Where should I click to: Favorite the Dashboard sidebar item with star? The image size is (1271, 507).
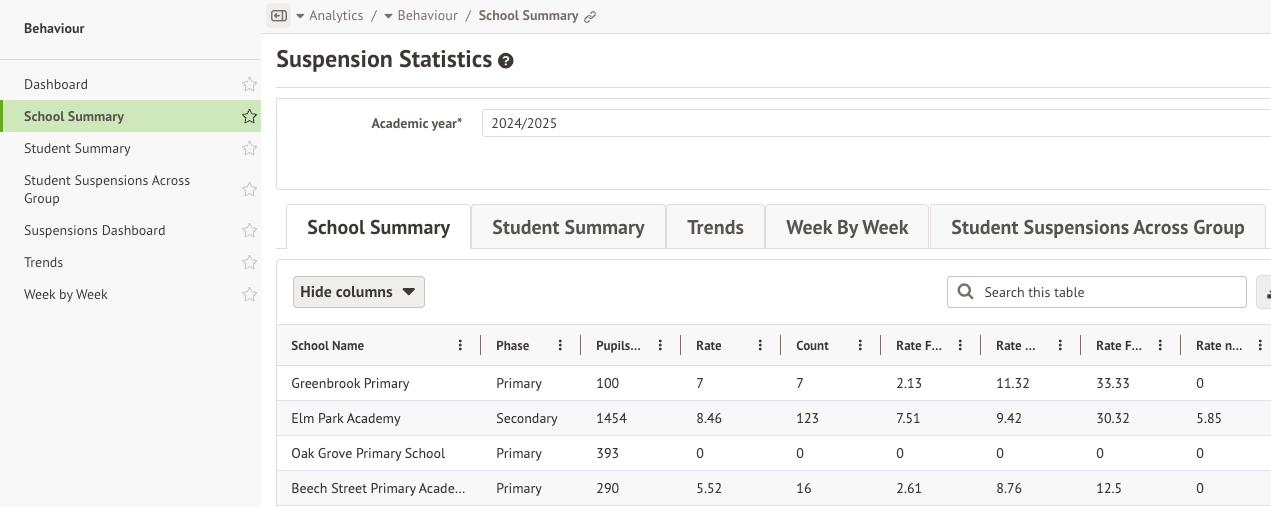tap(249, 85)
